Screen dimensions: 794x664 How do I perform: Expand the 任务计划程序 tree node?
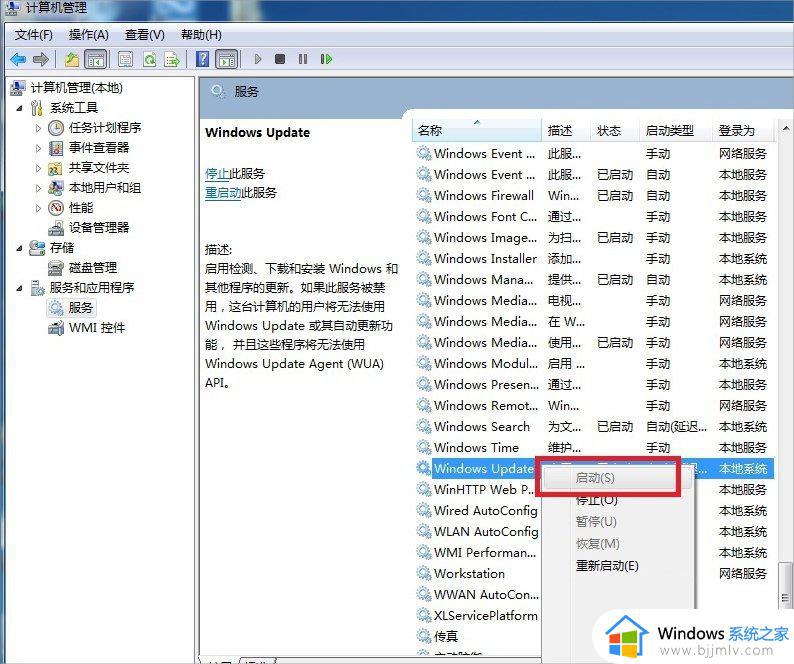pos(38,128)
